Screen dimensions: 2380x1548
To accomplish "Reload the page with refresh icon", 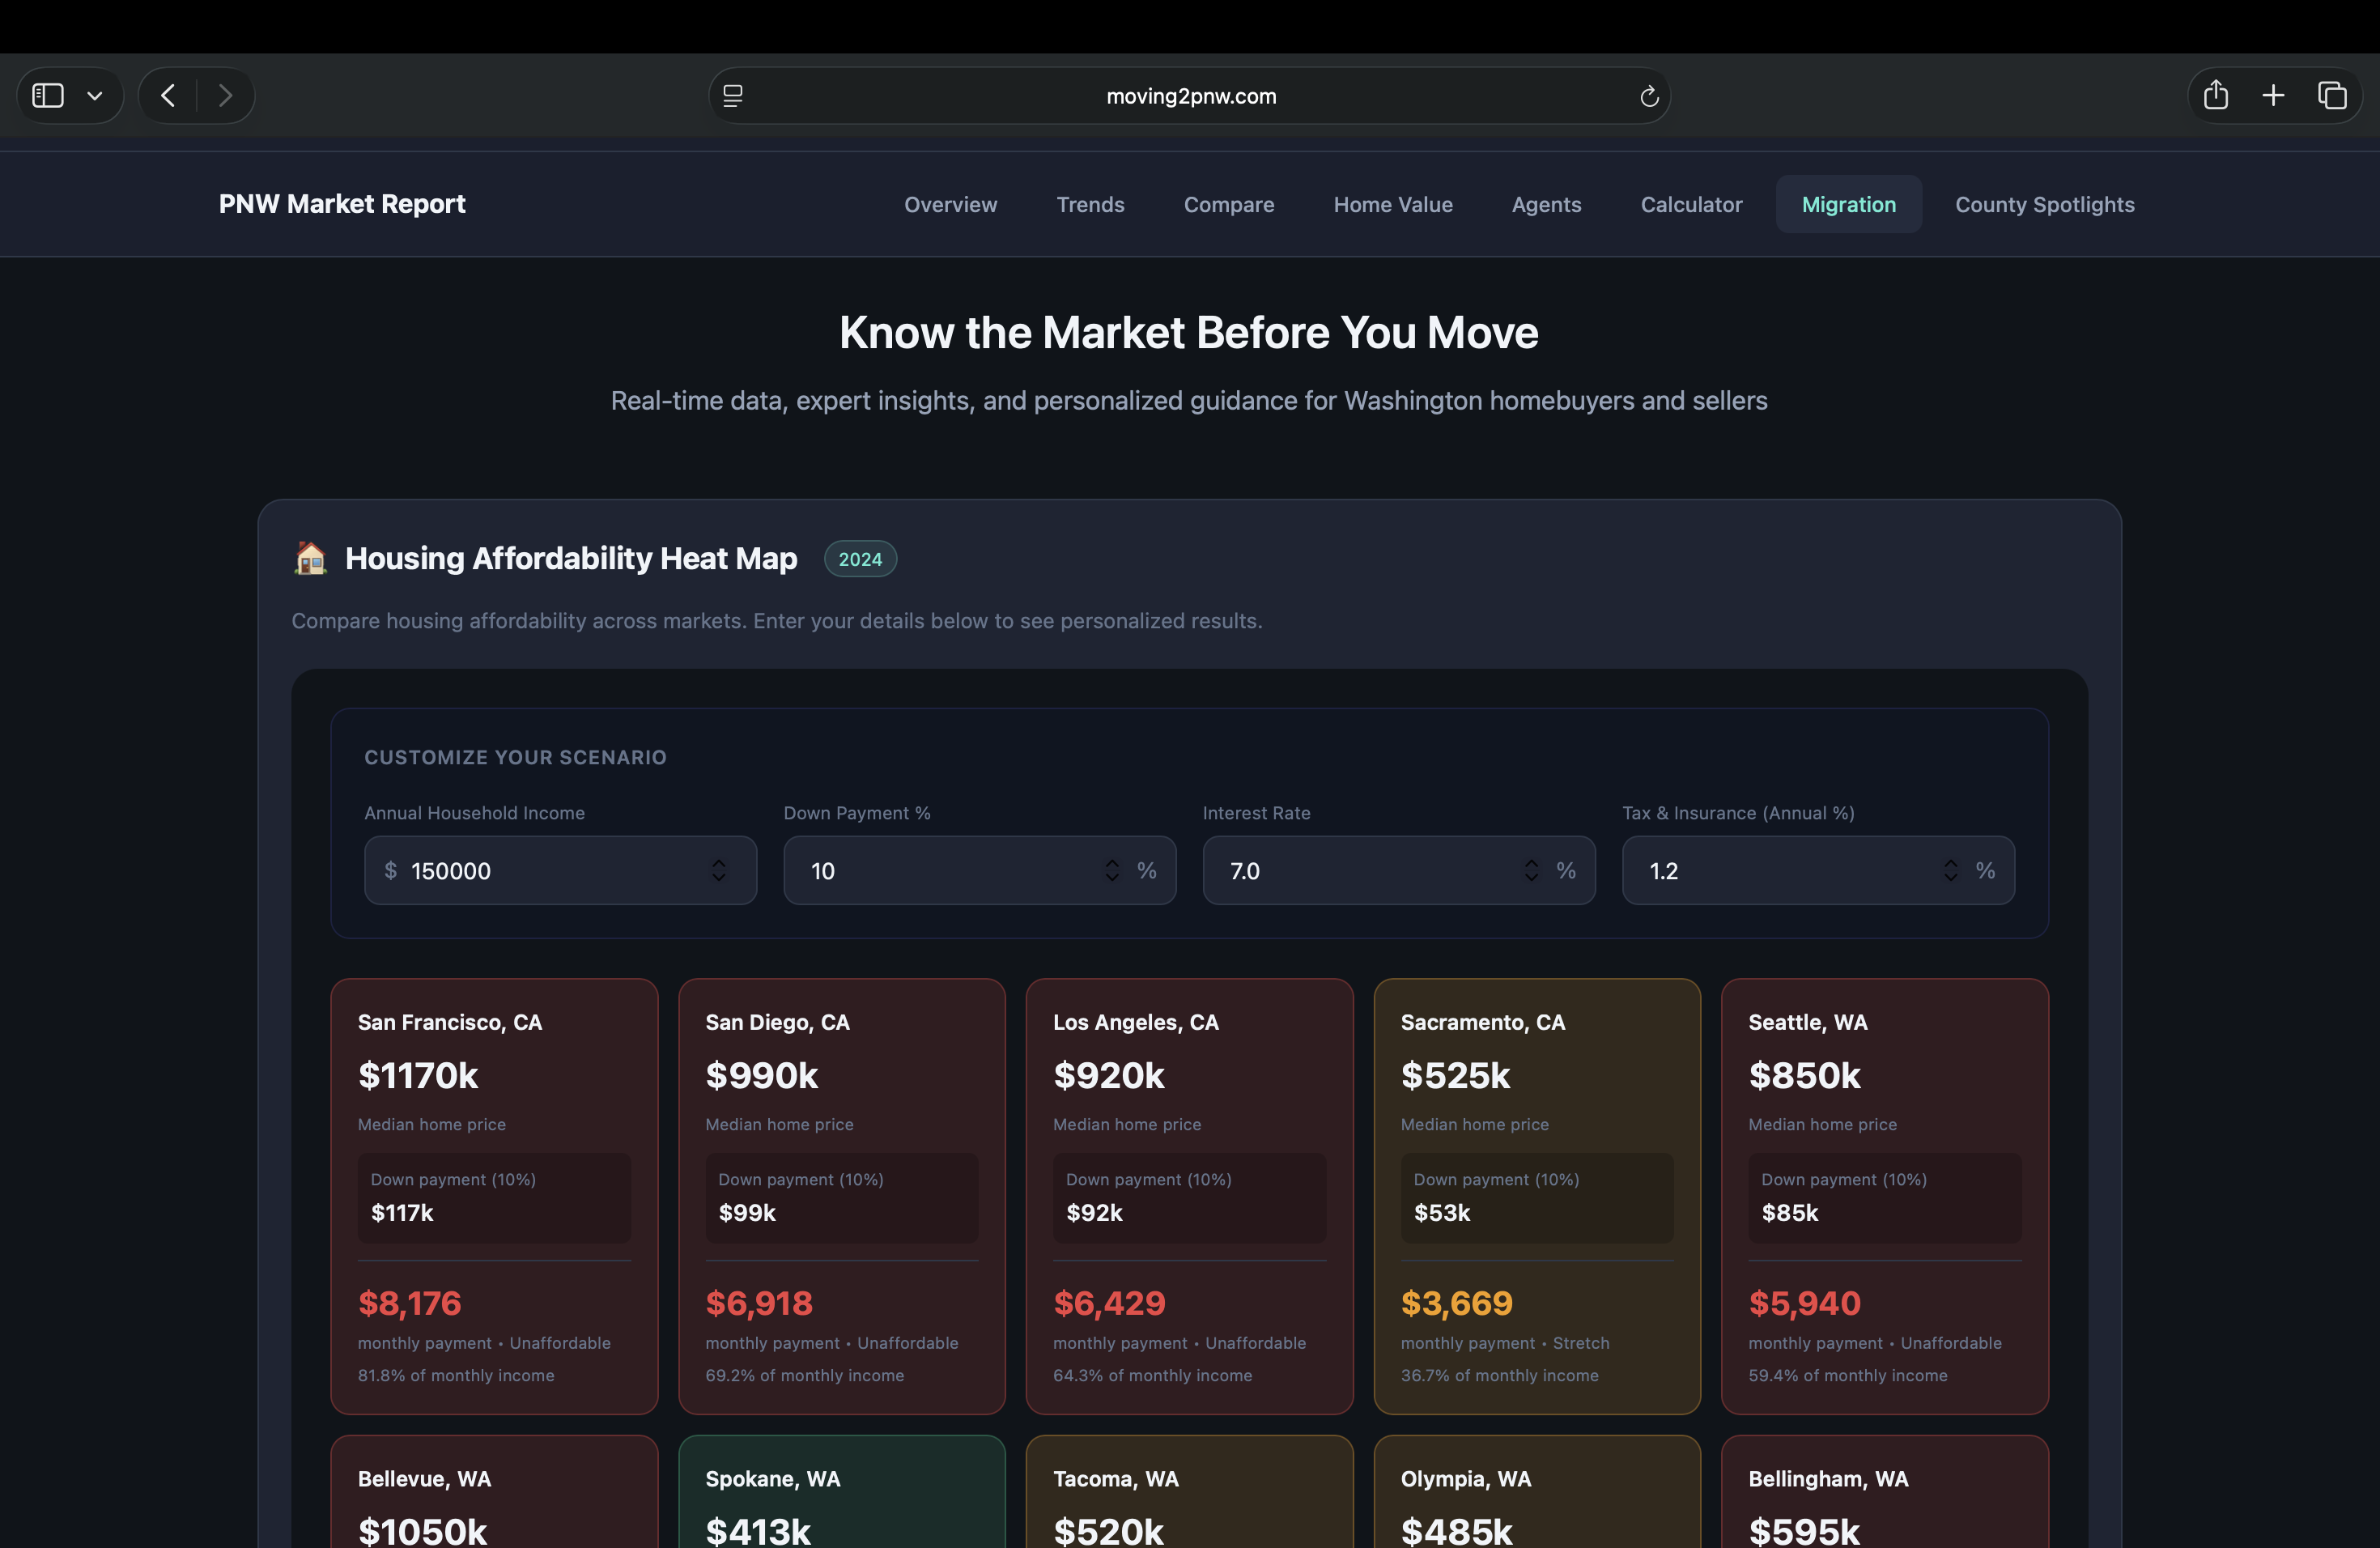I will pyautogui.click(x=1649, y=96).
